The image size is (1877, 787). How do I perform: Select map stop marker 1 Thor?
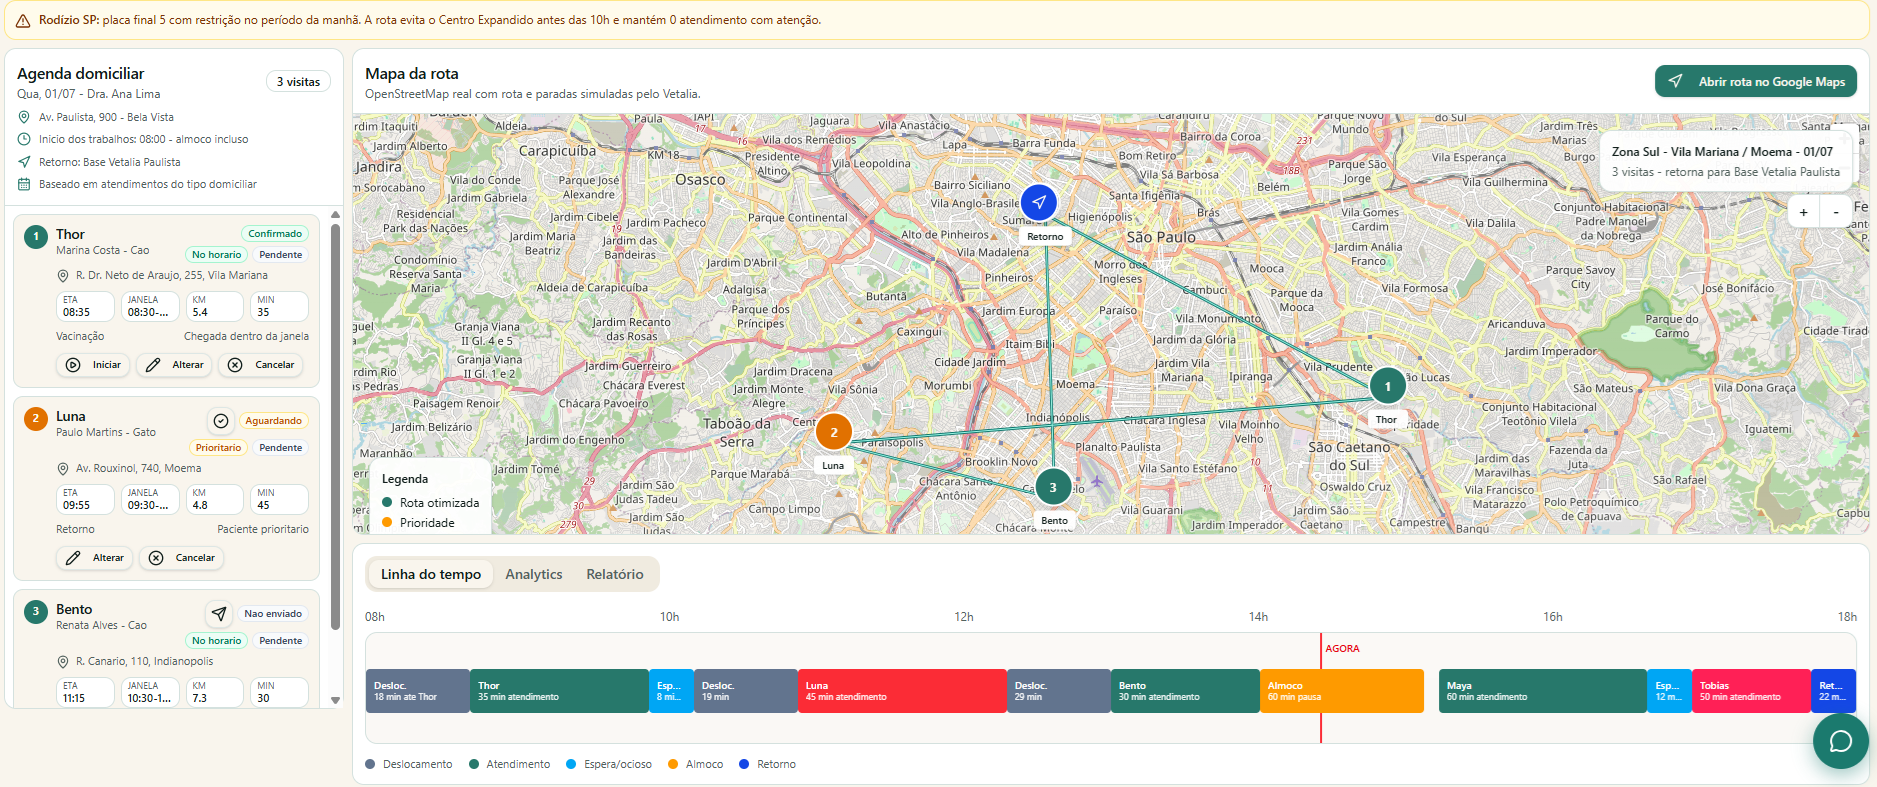(1387, 386)
